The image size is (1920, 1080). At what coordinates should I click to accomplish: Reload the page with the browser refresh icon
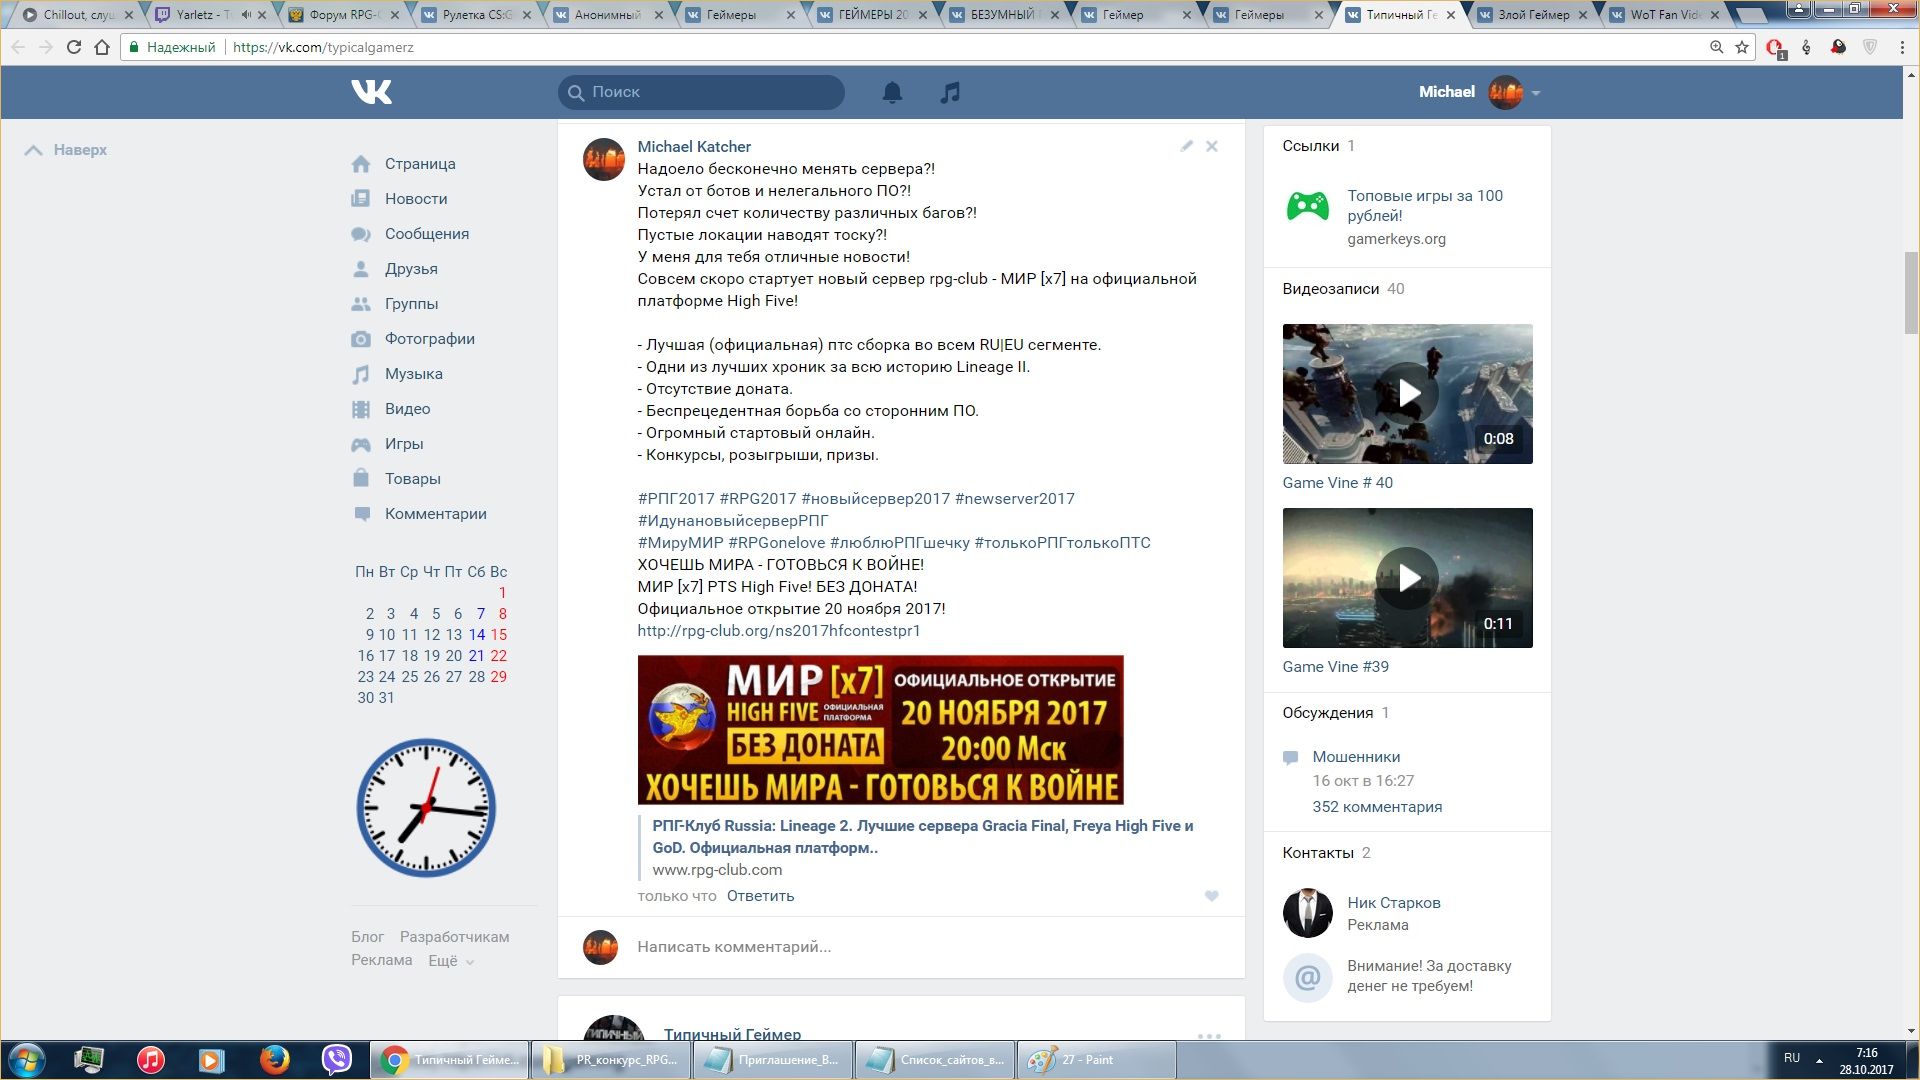(x=74, y=47)
